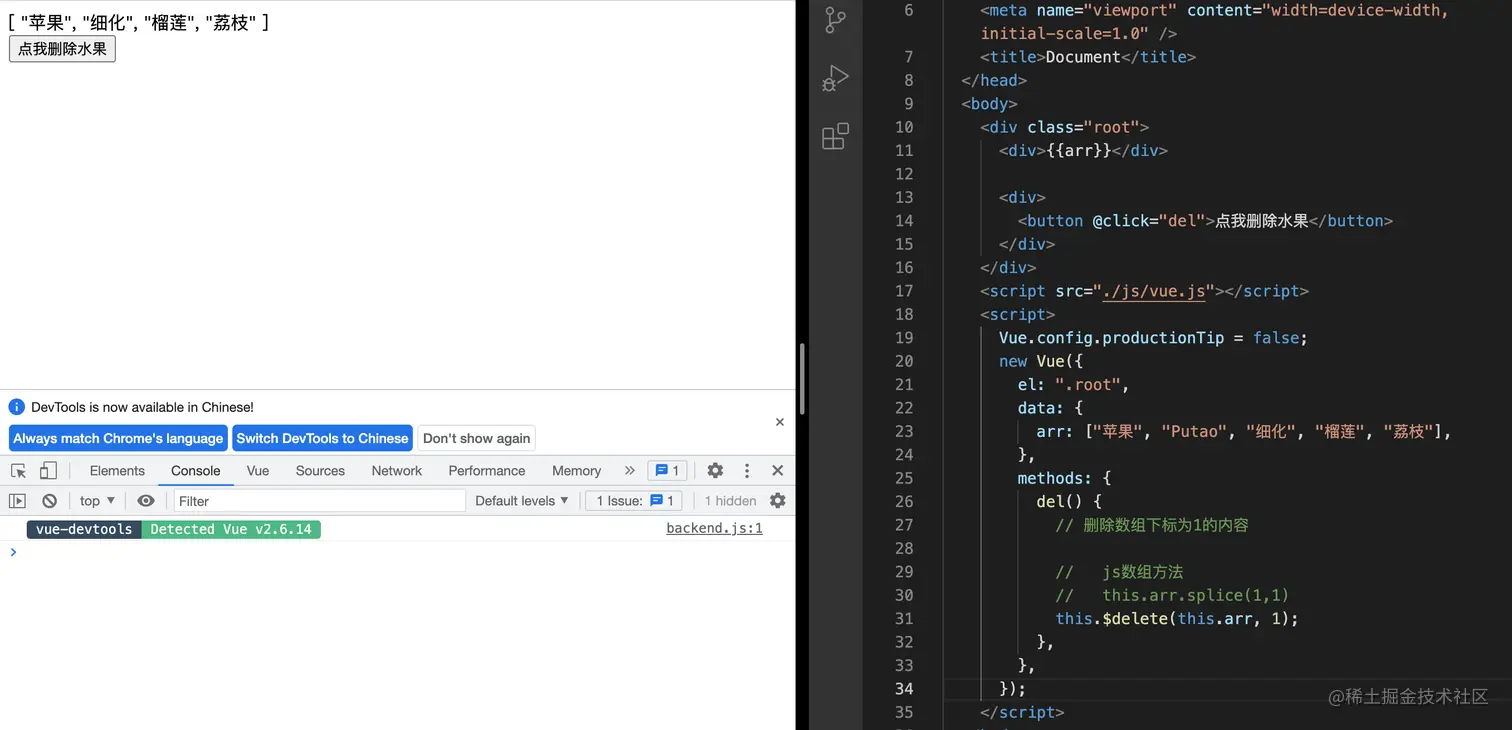
Task: Click the Detected Vue v2.6.14 message
Action: click(231, 529)
